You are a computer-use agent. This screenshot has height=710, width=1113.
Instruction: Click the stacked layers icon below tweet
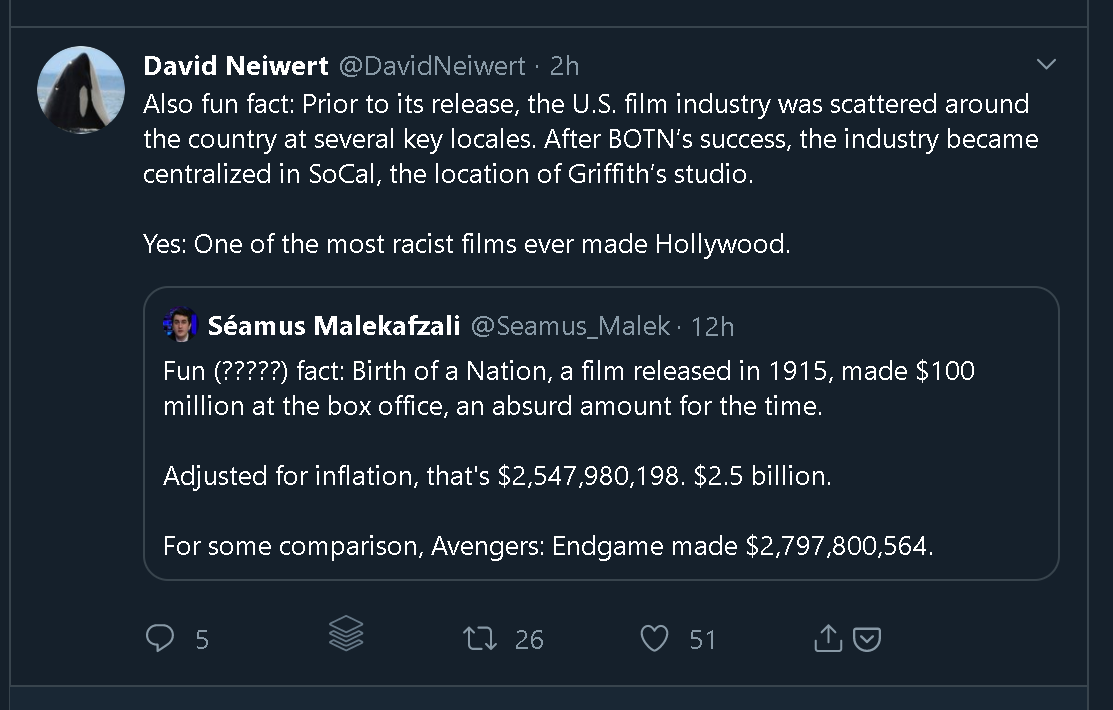coord(346,634)
